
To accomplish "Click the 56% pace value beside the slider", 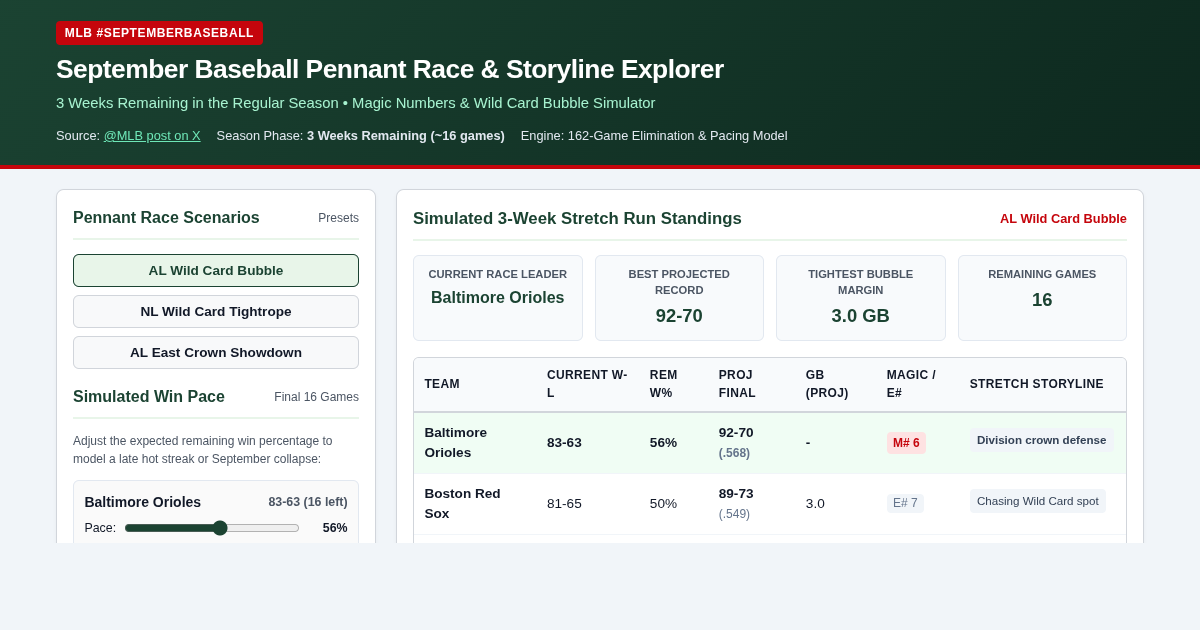I will point(335,528).
